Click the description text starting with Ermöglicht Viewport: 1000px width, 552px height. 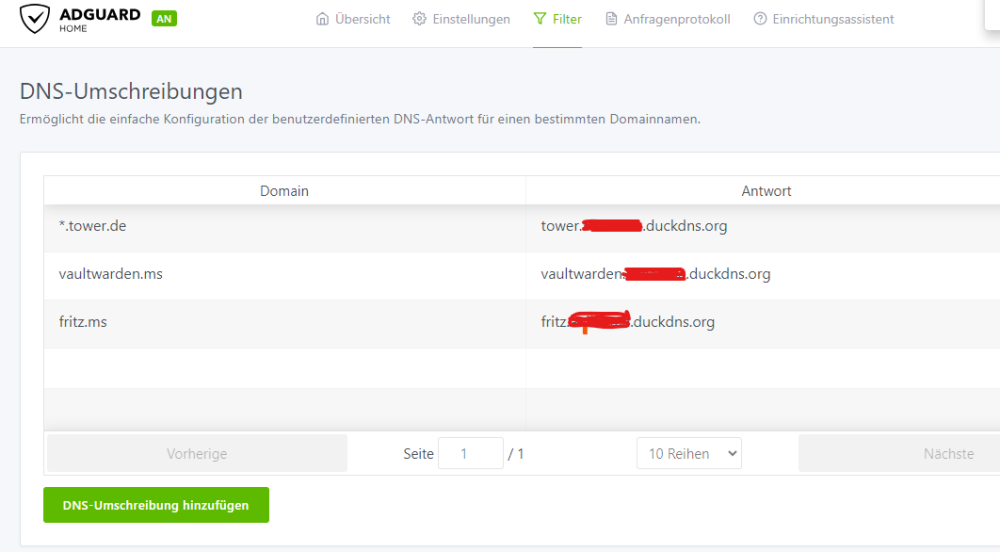tap(360, 119)
